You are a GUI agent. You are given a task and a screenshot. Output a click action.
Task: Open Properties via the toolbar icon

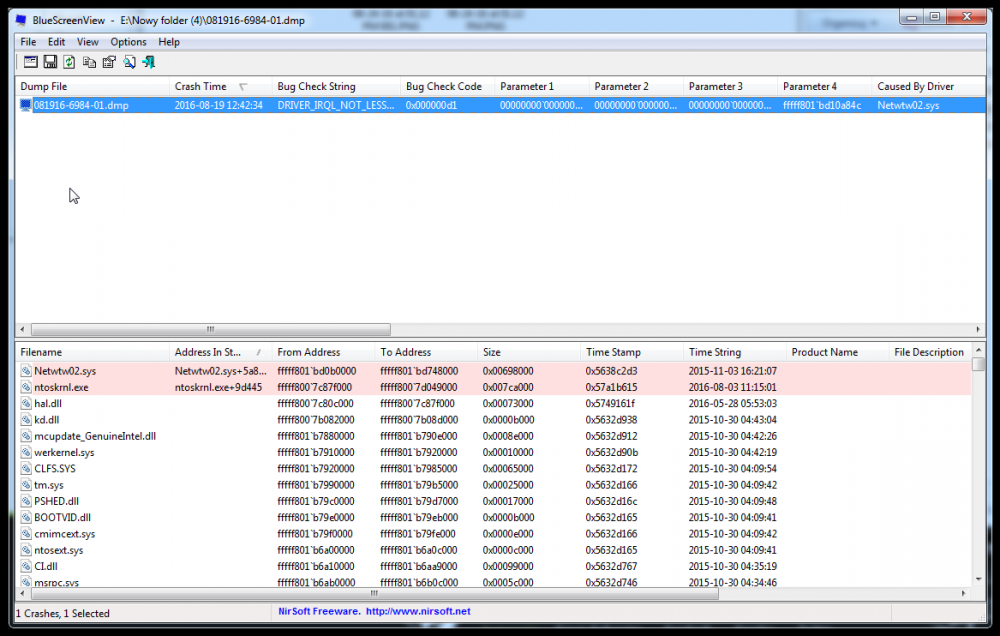coord(109,62)
